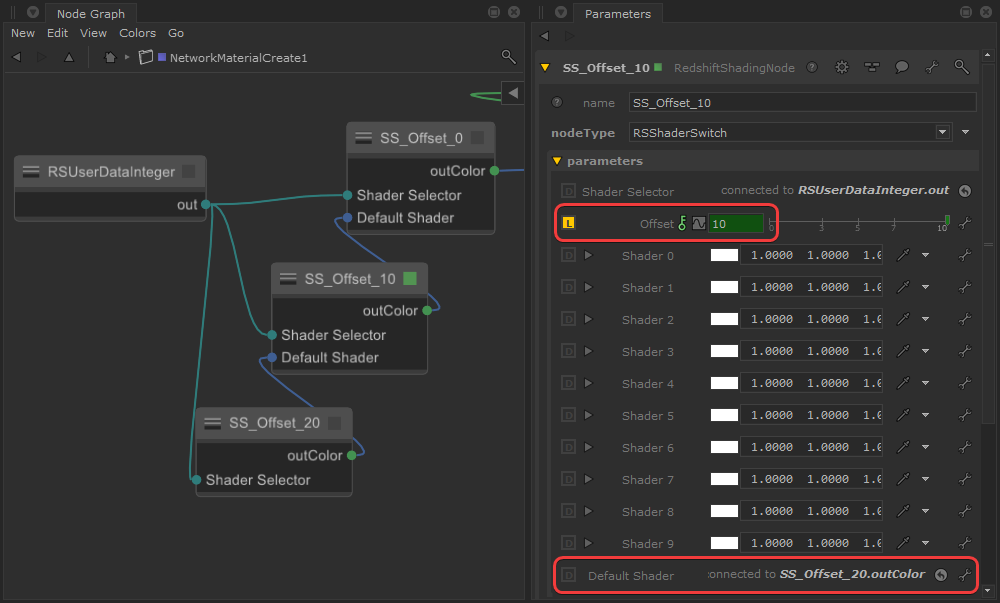Open Shader 3 color options dropdown arrow
This screenshot has width=1000, height=603.
pos(925,351)
